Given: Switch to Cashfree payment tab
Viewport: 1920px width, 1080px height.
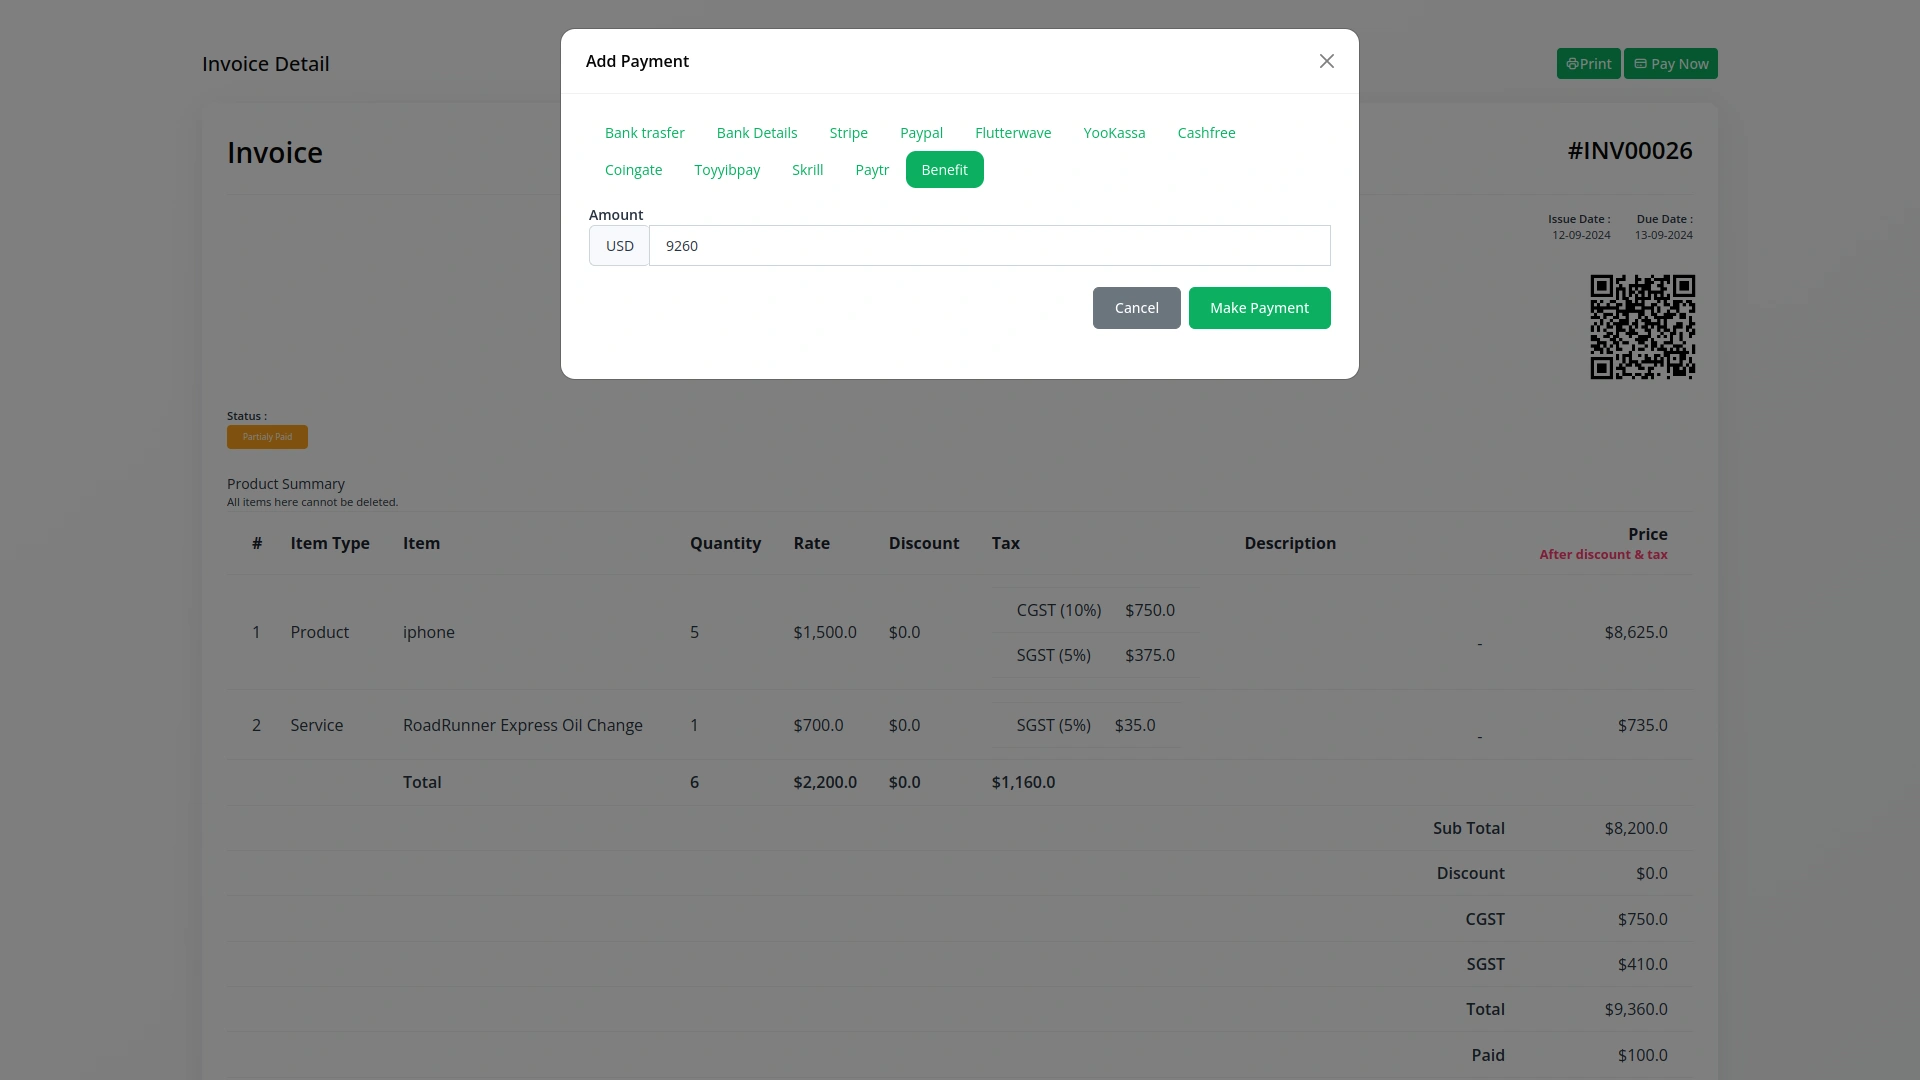Looking at the screenshot, I should pyautogui.click(x=1206, y=133).
